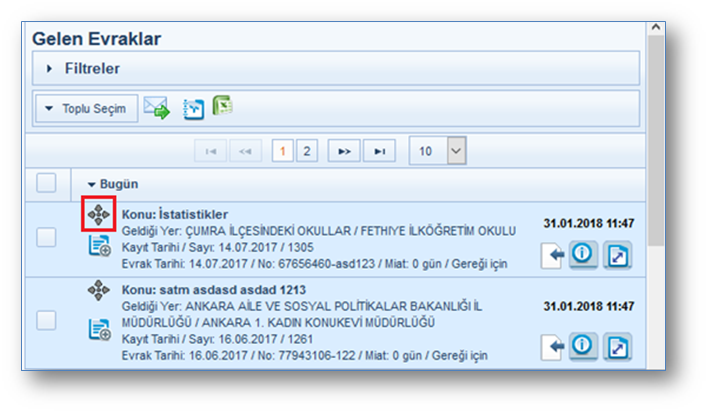
Task: Open info icon for satm asdasd document
Action: 583,346
